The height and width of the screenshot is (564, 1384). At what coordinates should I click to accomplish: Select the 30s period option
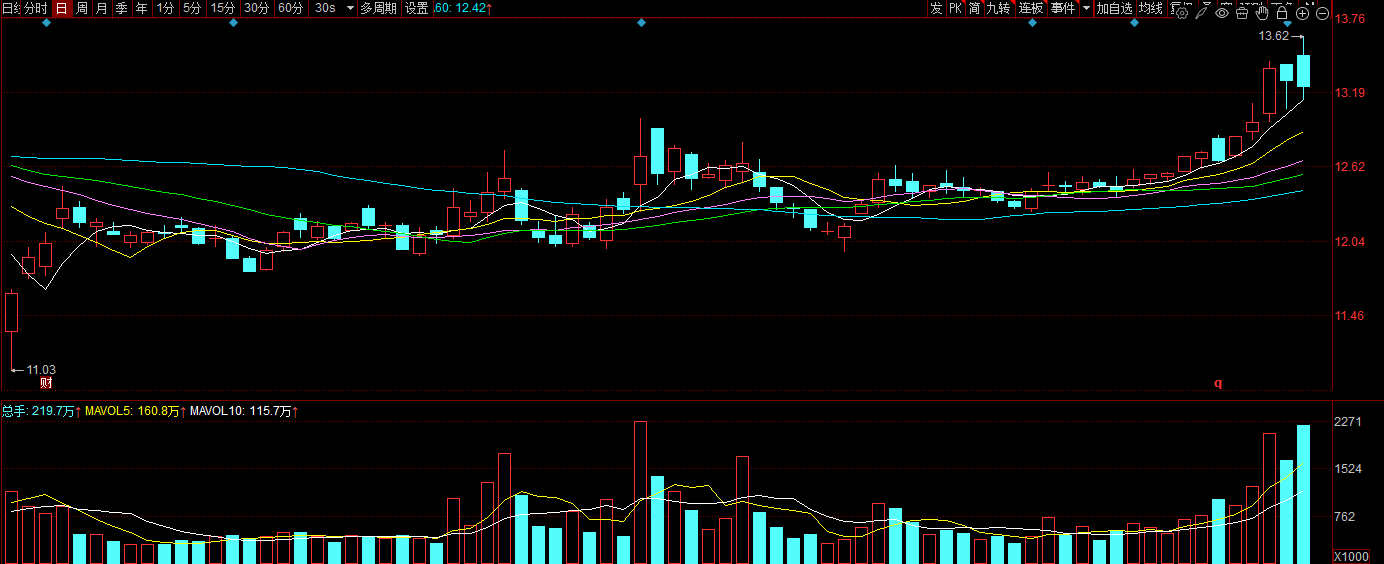[x=325, y=8]
